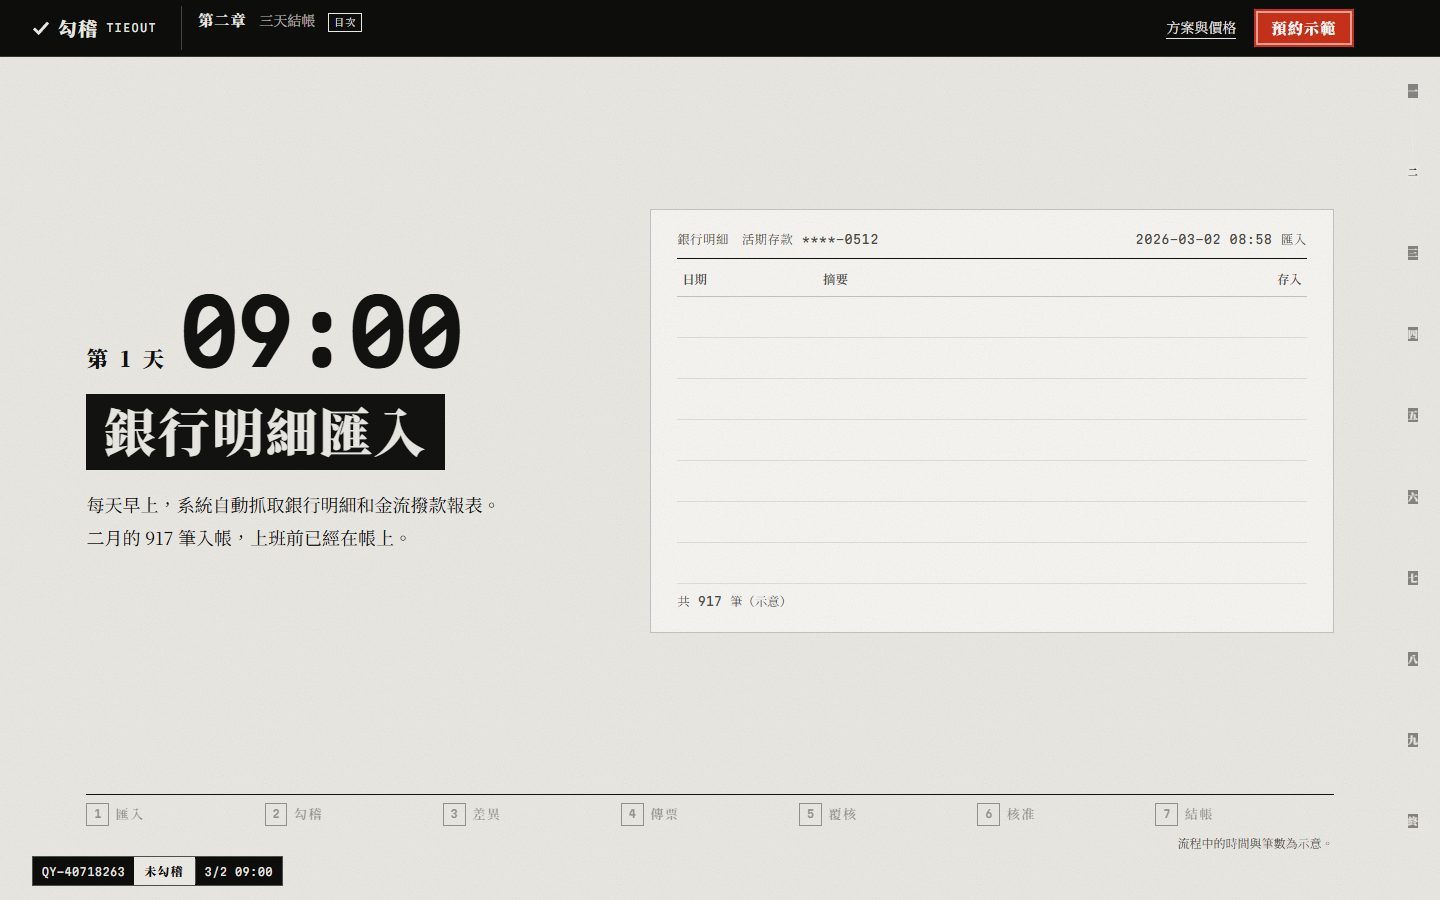Click the 第二章 chapter label in header
Viewport: 1440px width, 900px height.
pos(222,21)
